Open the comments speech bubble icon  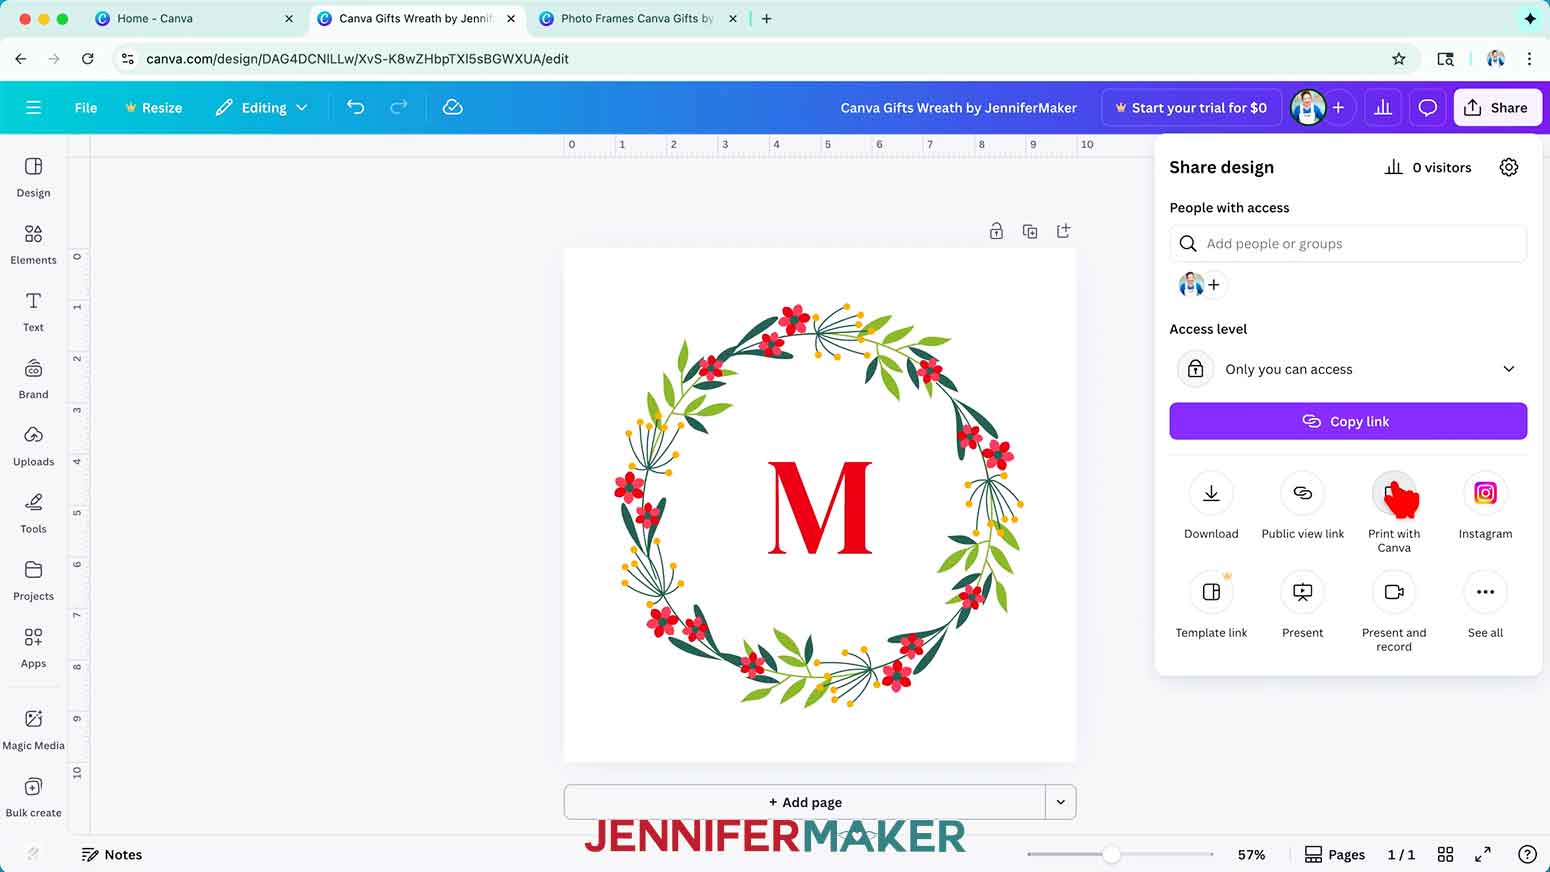(x=1428, y=107)
